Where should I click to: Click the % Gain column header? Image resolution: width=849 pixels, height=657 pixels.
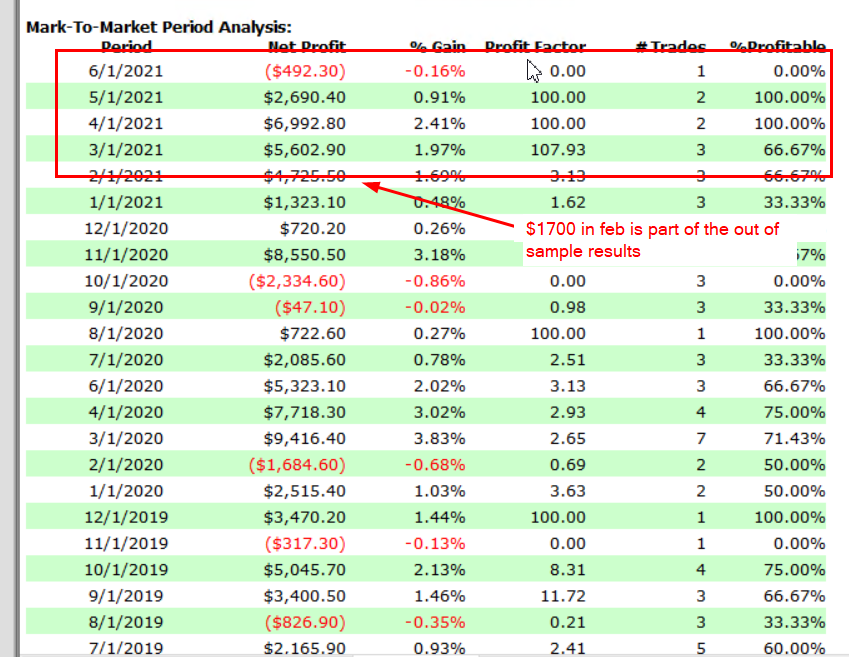(437, 46)
